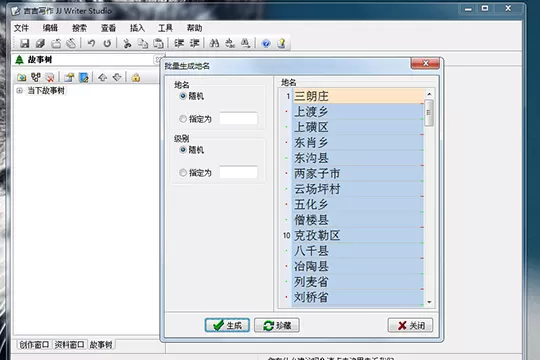This screenshot has width=540, height=360.
Task: Select the 两家子市 row
Action: click(358, 174)
